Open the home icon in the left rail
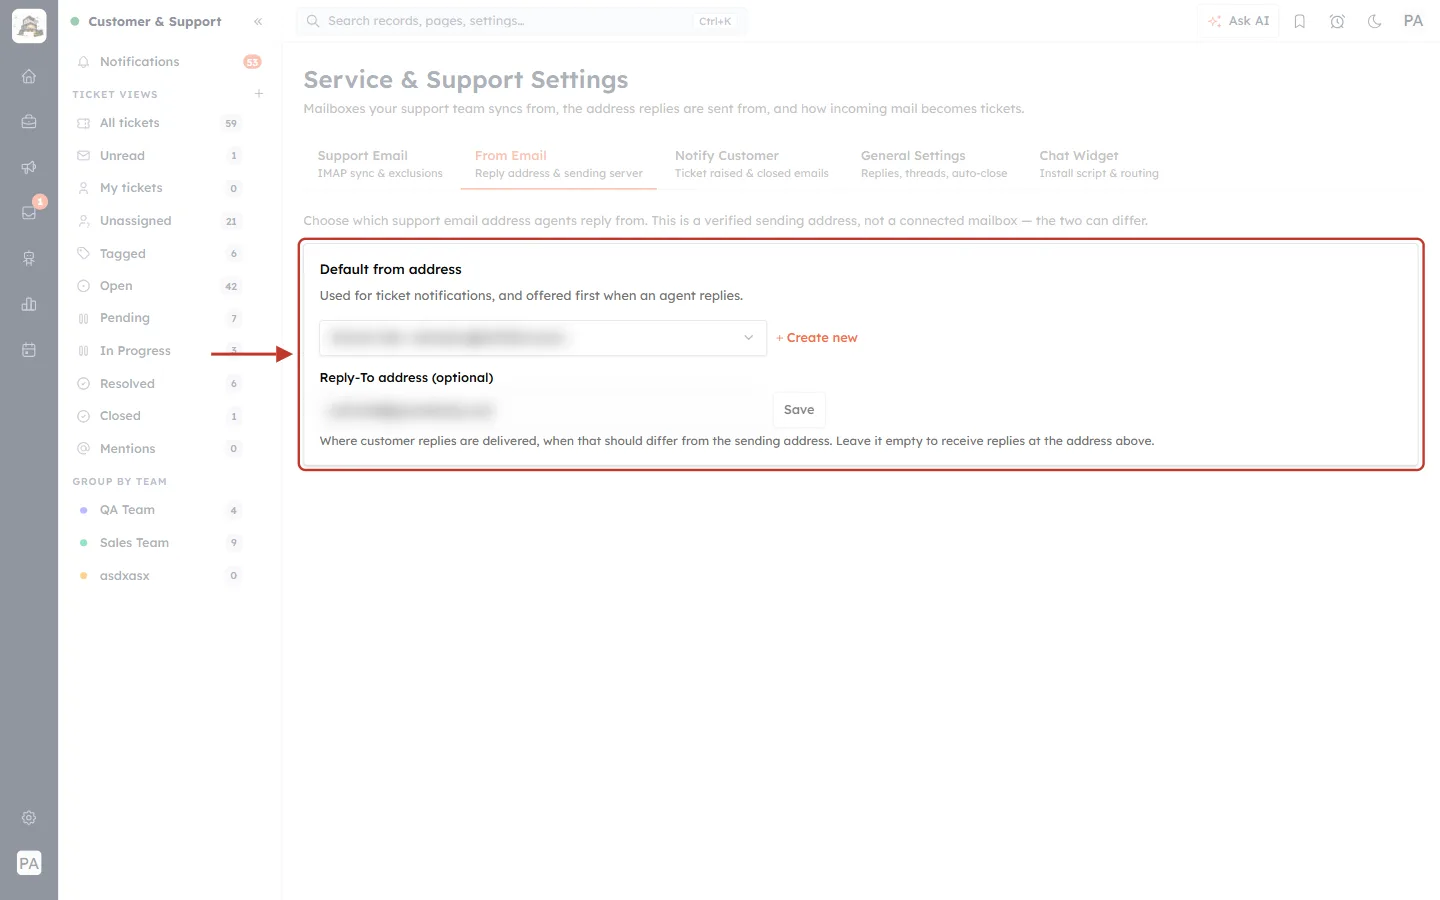Image resolution: width=1440 pixels, height=900 pixels. pos(29,76)
